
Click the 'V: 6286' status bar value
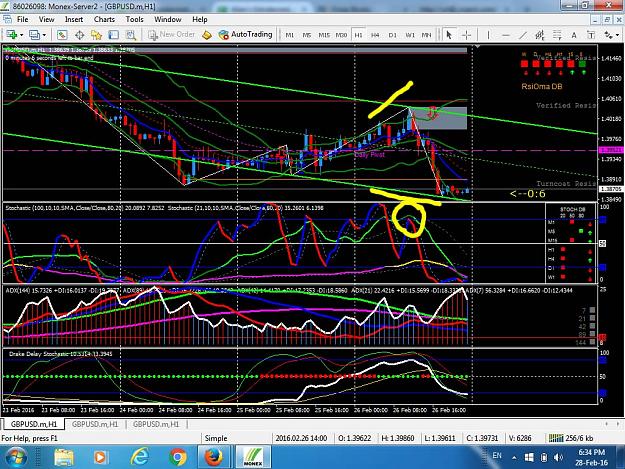(520, 438)
